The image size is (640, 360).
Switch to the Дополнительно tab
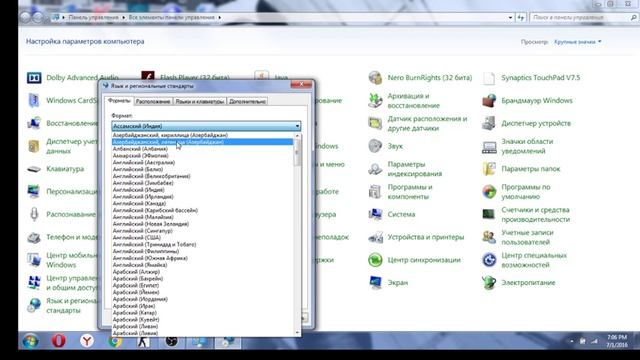pyautogui.click(x=247, y=101)
